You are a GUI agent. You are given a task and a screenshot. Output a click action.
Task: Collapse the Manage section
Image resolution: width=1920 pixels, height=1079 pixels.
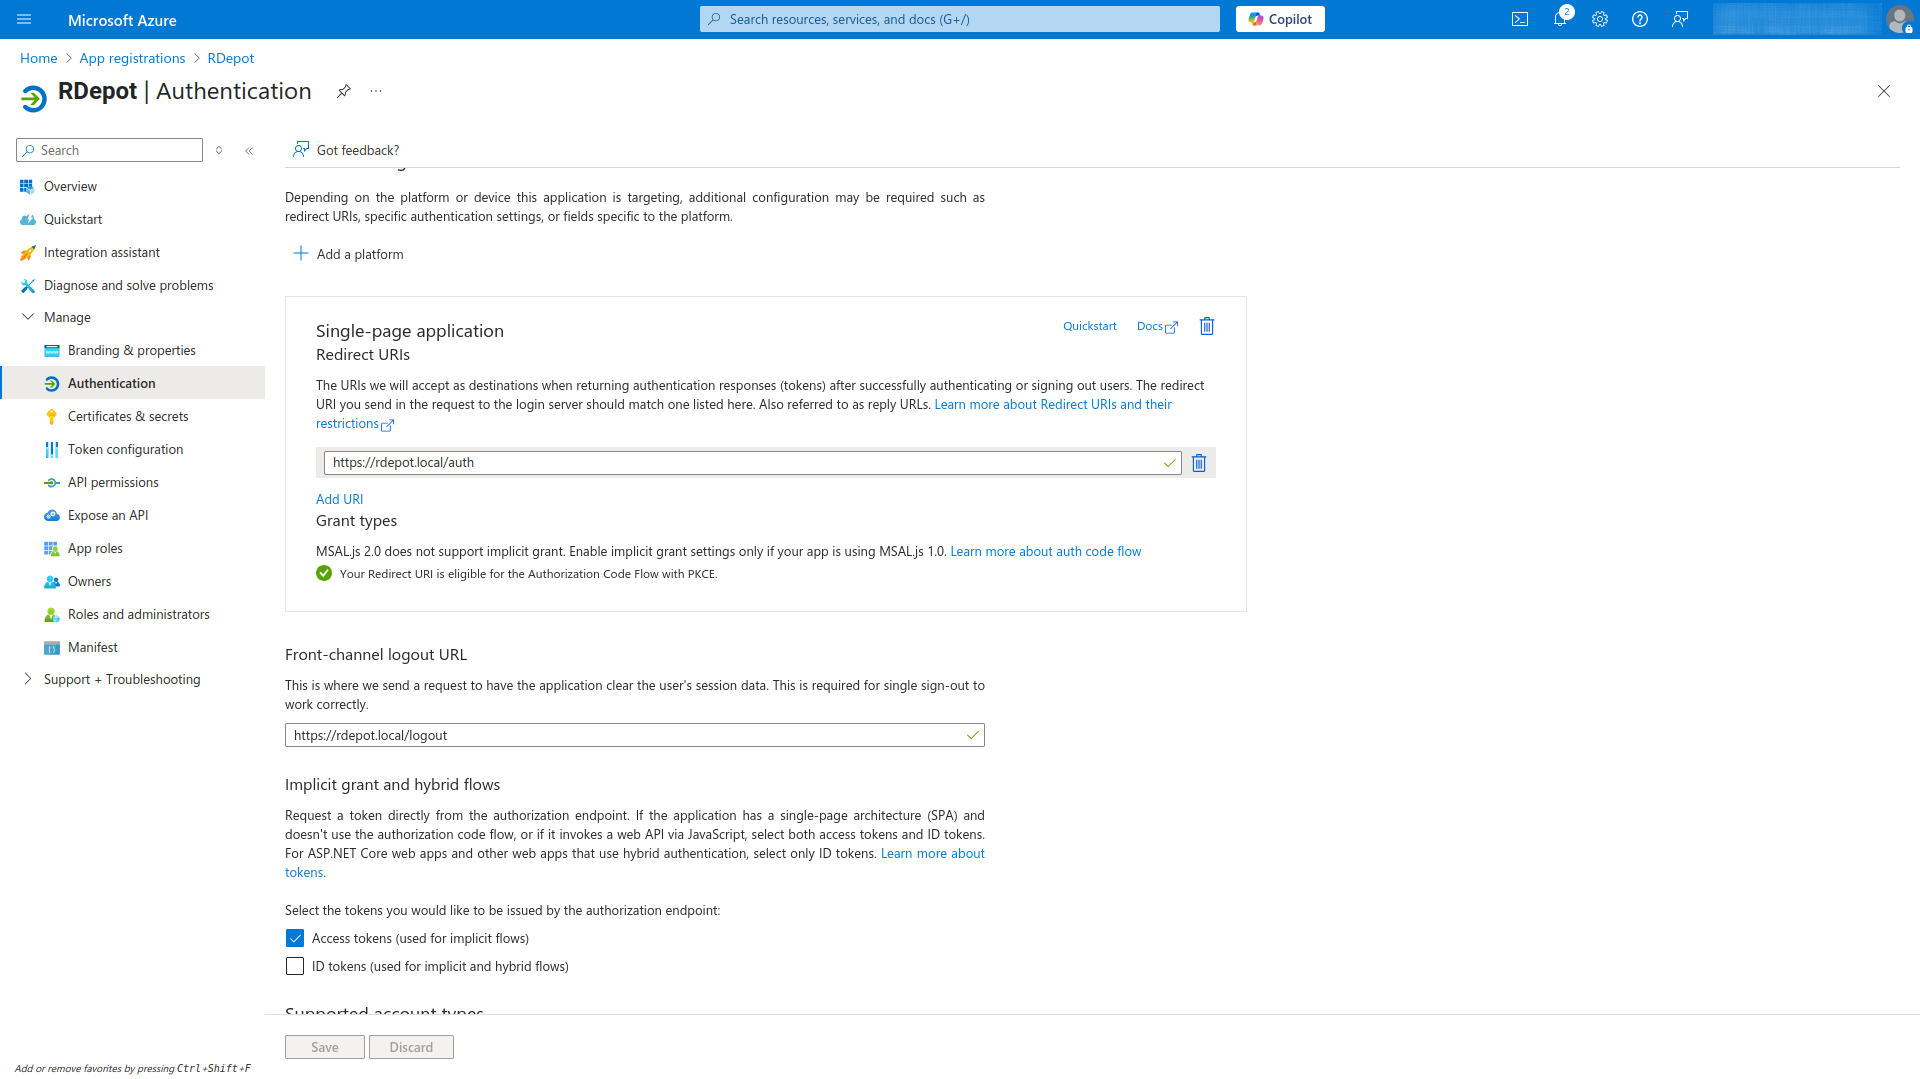[28, 317]
